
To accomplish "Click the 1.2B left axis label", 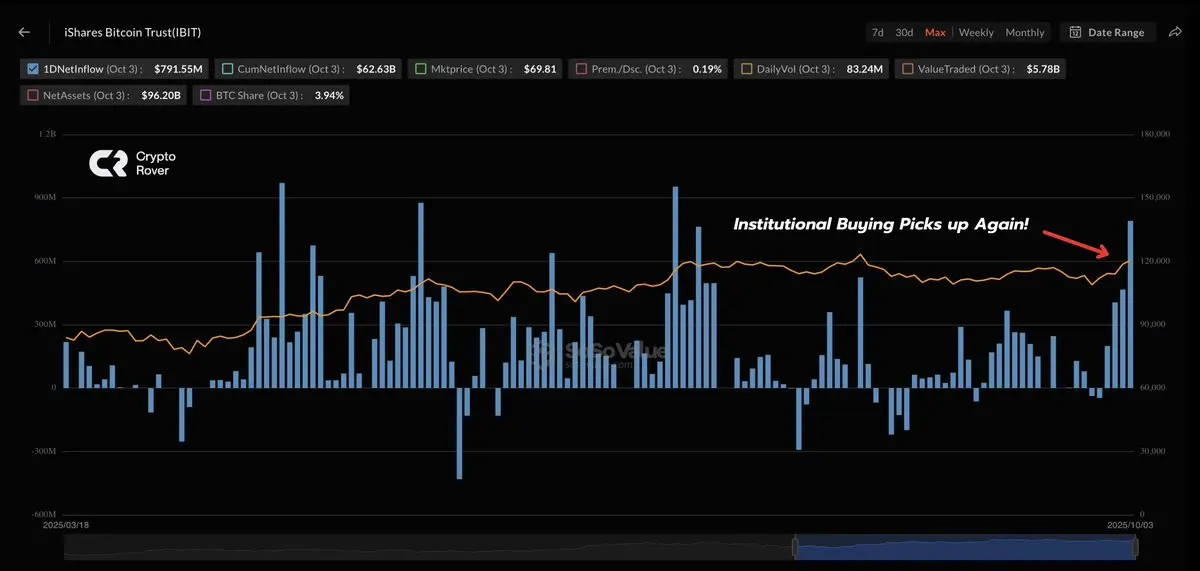I will point(49,133).
